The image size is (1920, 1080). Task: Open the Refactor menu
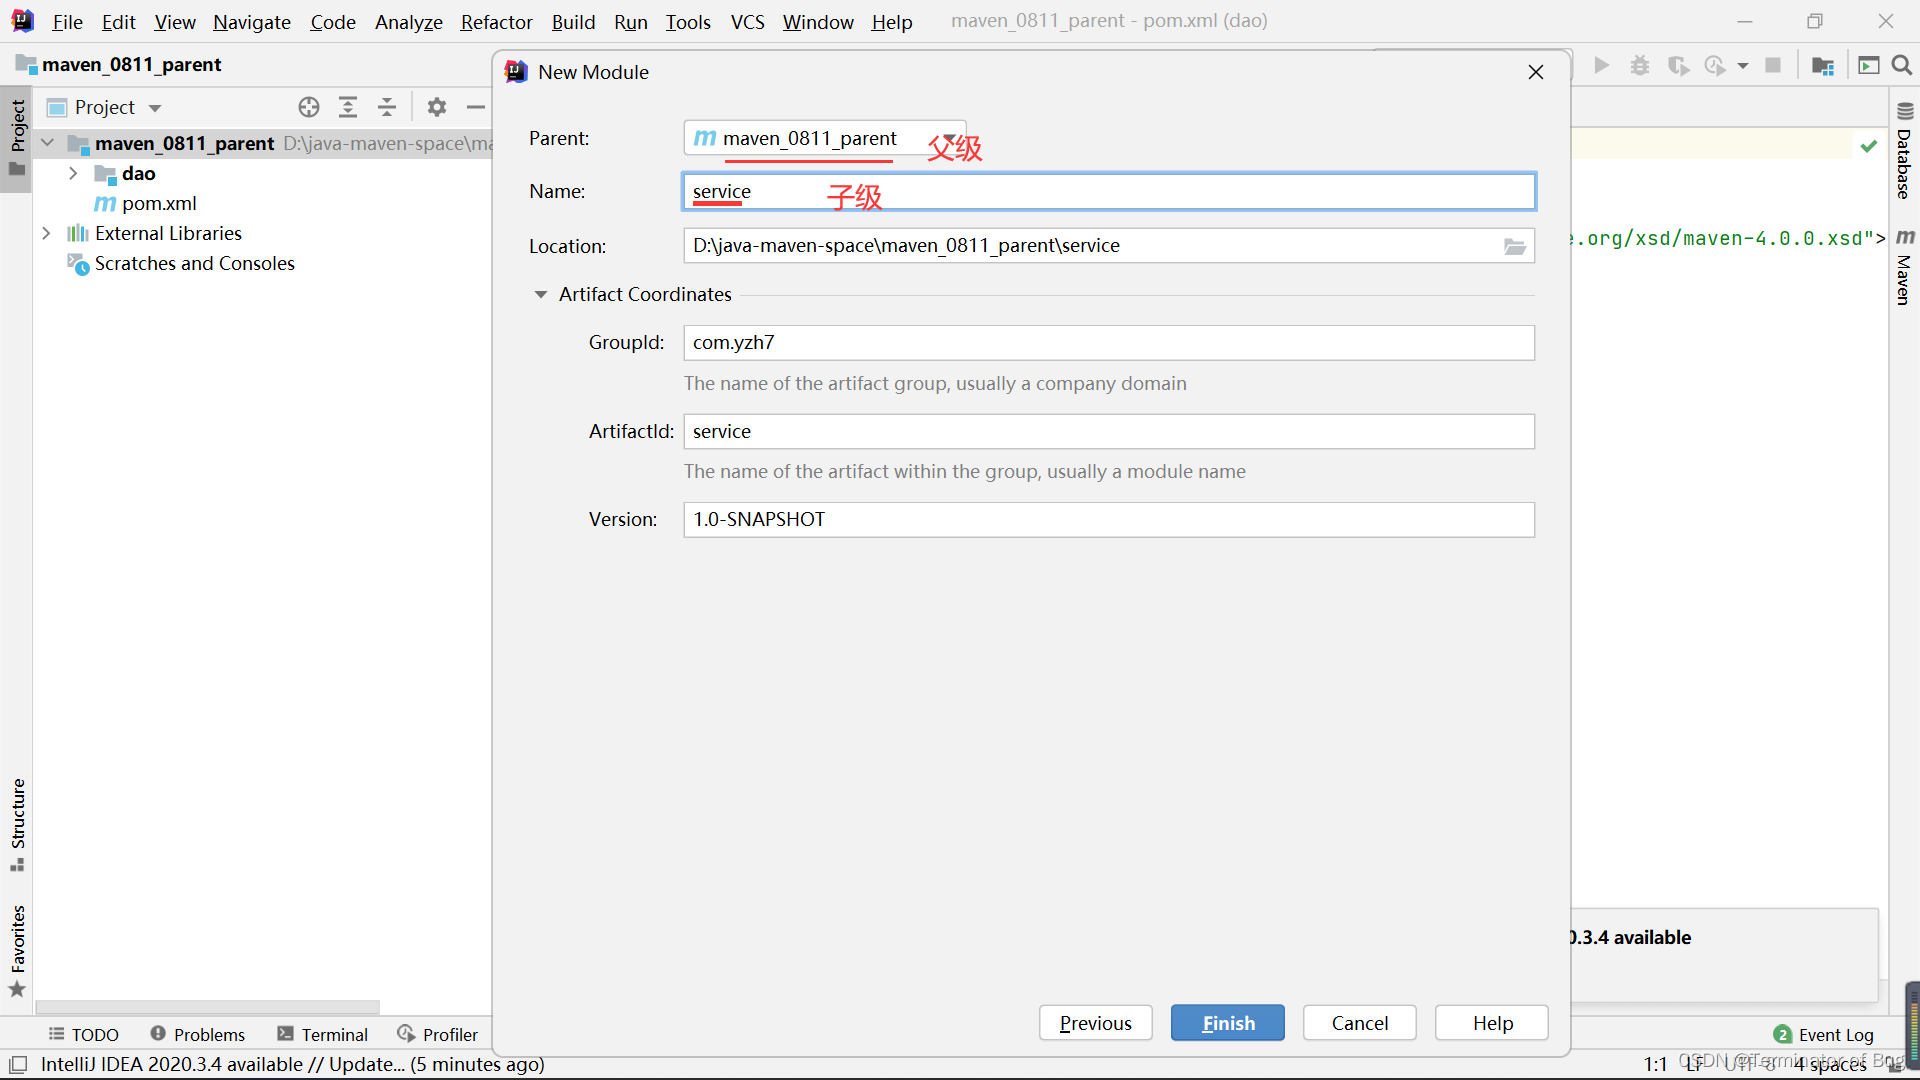pos(496,21)
